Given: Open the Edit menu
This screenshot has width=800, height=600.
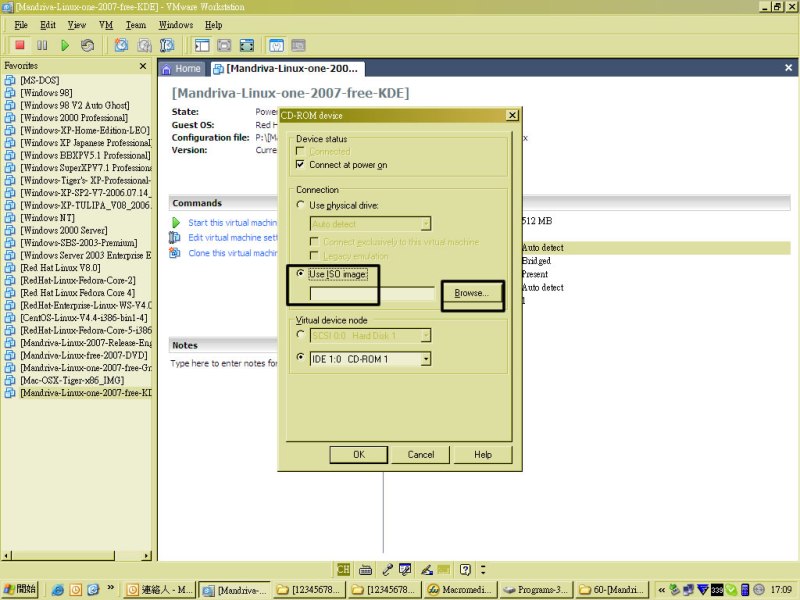Looking at the screenshot, I should [x=48, y=25].
